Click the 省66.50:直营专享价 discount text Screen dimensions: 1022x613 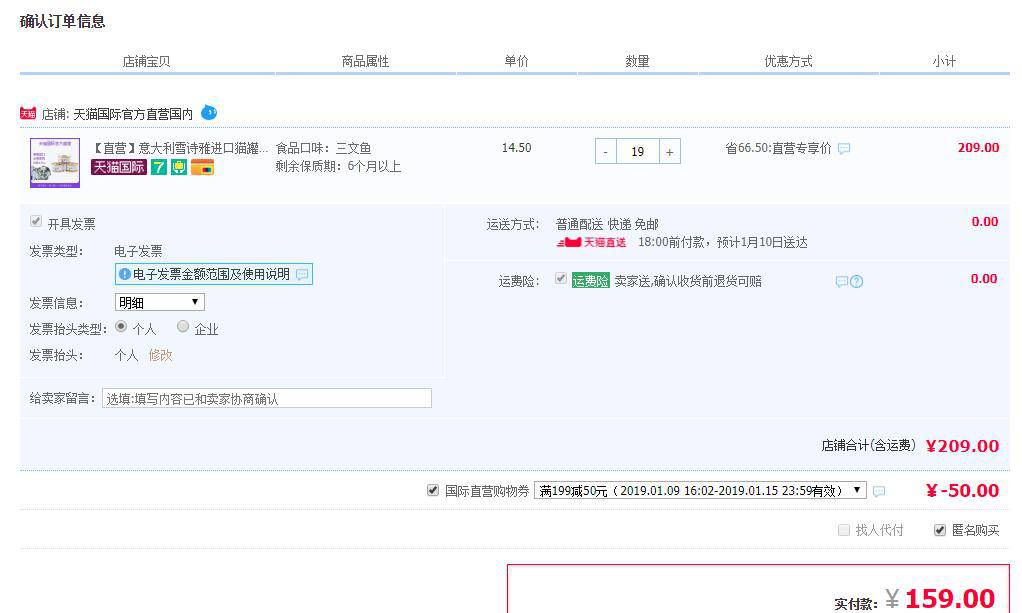[x=778, y=148]
